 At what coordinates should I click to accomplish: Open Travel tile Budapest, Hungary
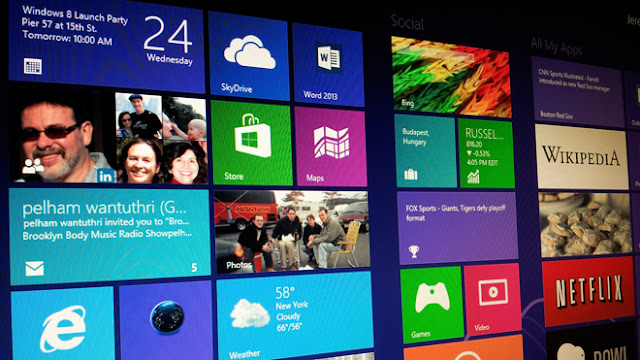(425, 151)
